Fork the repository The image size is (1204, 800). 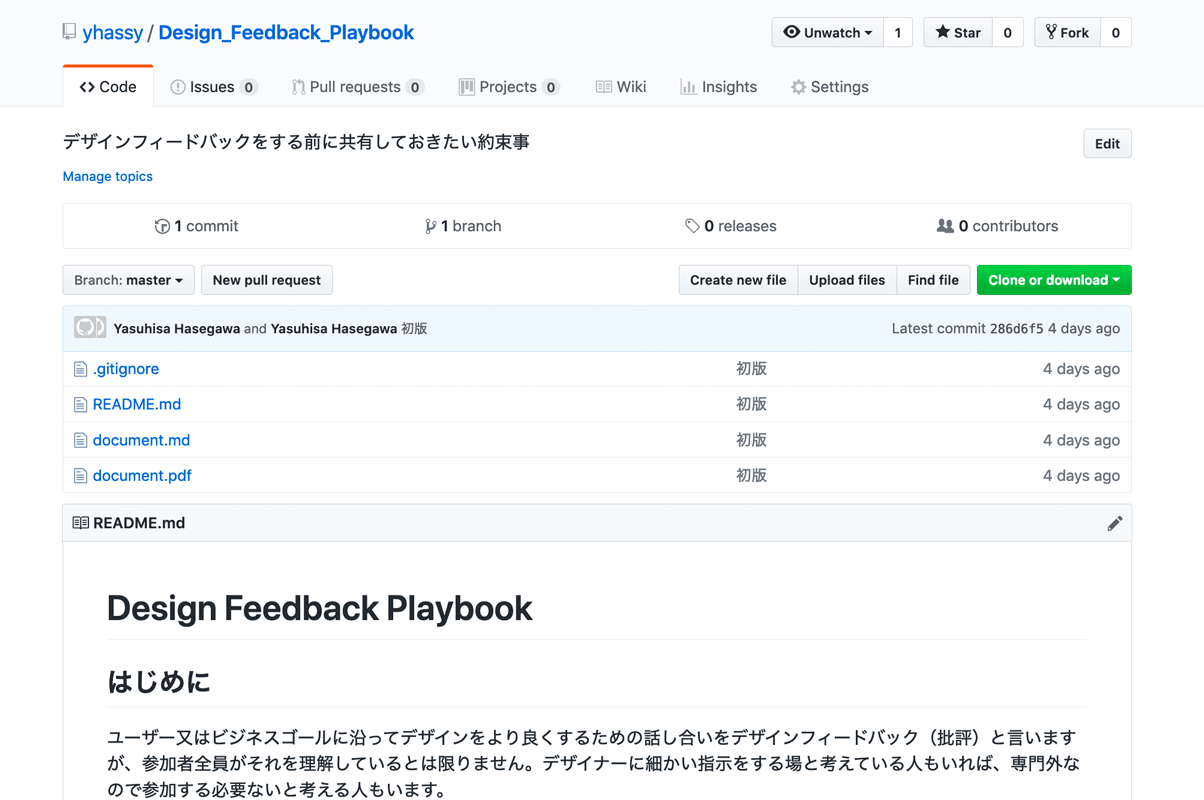[x=1067, y=32]
